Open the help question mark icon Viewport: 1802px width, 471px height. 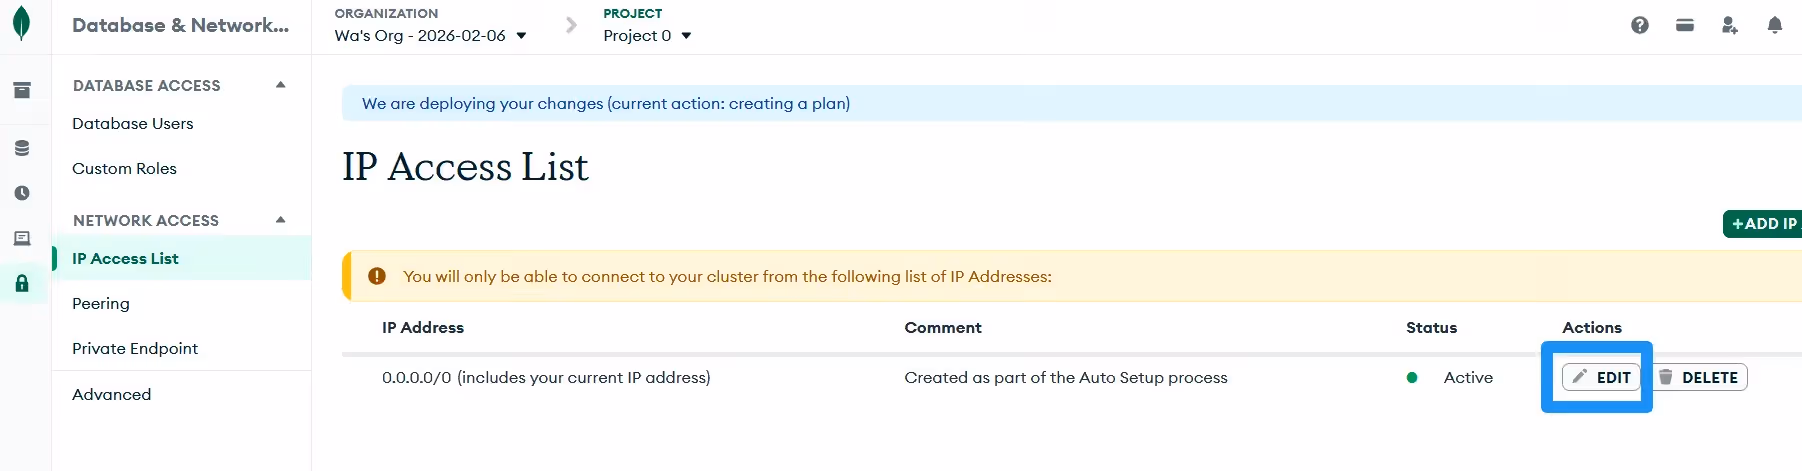coord(1640,25)
